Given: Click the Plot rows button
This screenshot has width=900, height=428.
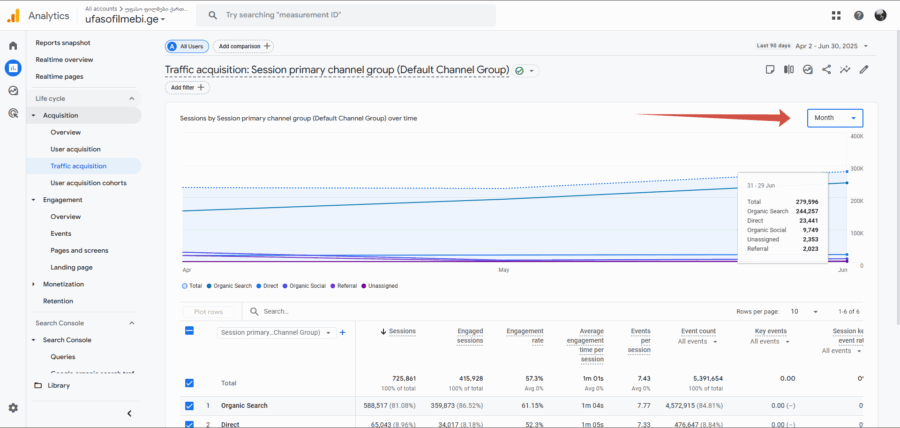Looking at the screenshot, I should [x=209, y=312].
